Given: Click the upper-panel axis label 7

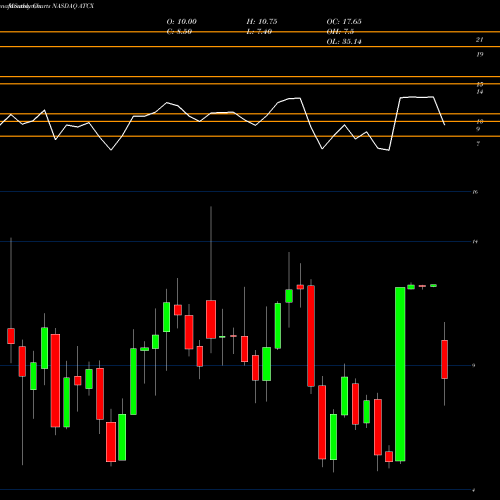Looking at the screenshot, I should pyautogui.click(x=478, y=144).
